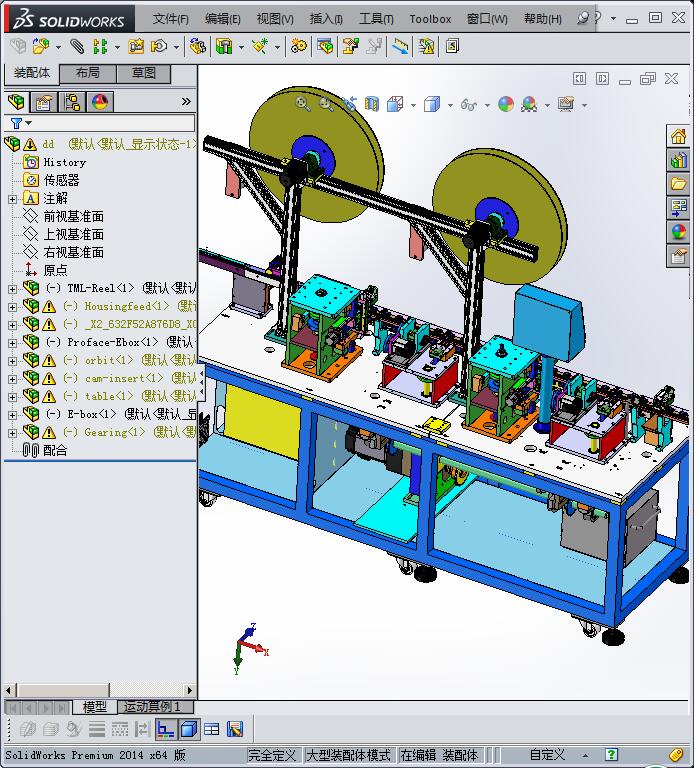Click the Exploded View toolbar icon
Screen dimensions: 694x768
pos(351,47)
